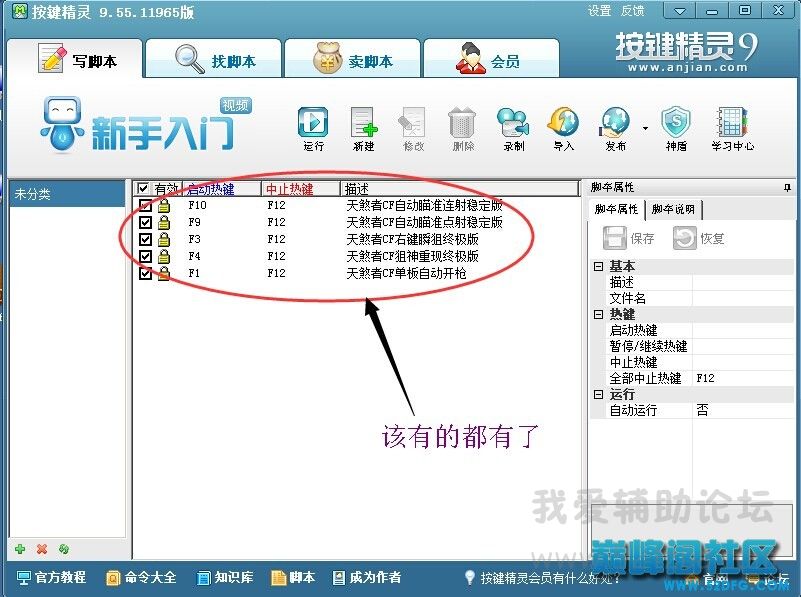801x597 pixels.
Task: Click the 文件名 property value field
Action: pos(743,298)
